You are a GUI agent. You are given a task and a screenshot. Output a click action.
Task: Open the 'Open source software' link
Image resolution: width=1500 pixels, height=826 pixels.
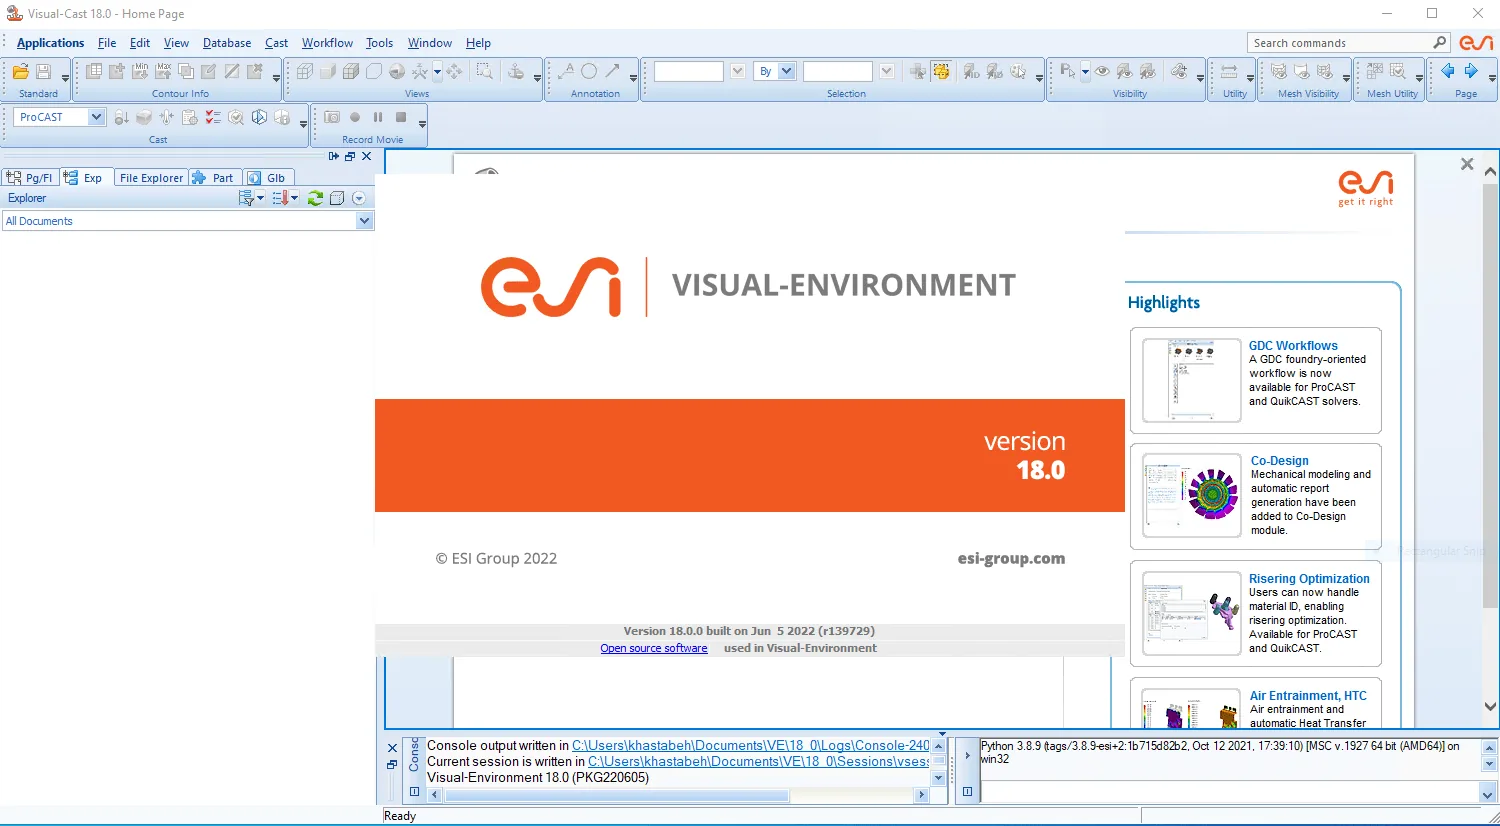pos(654,648)
